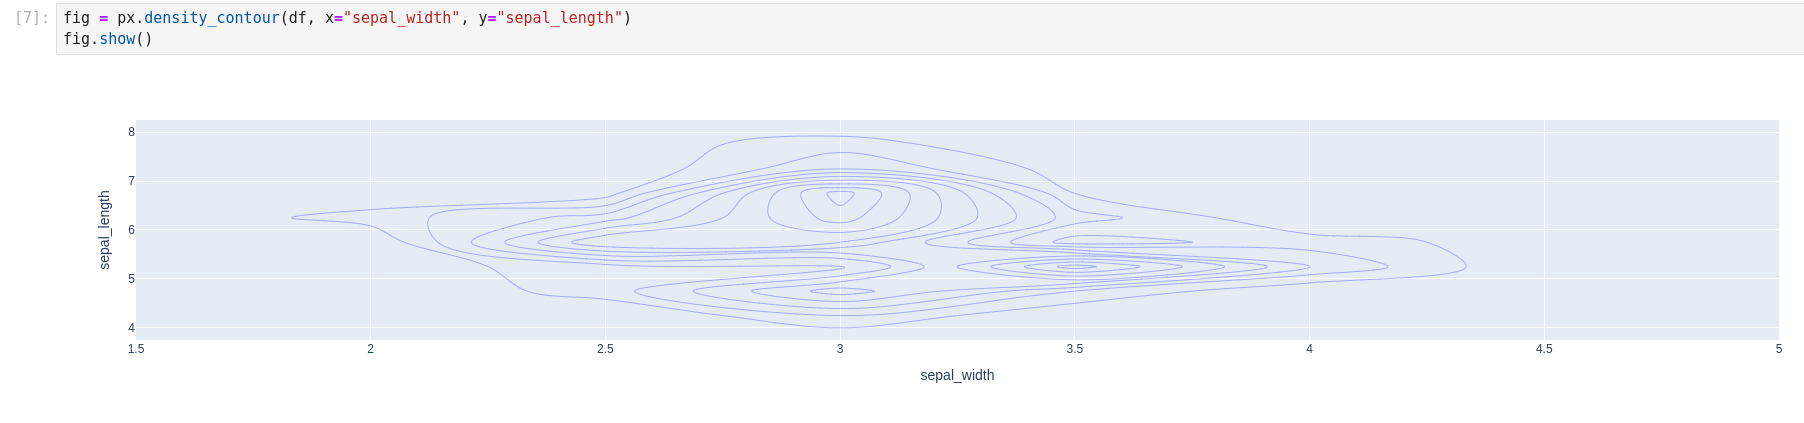The height and width of the screenshot is (423, 1804).
Task: Click the y-axis tick label 6
Action: coord(131,230)
